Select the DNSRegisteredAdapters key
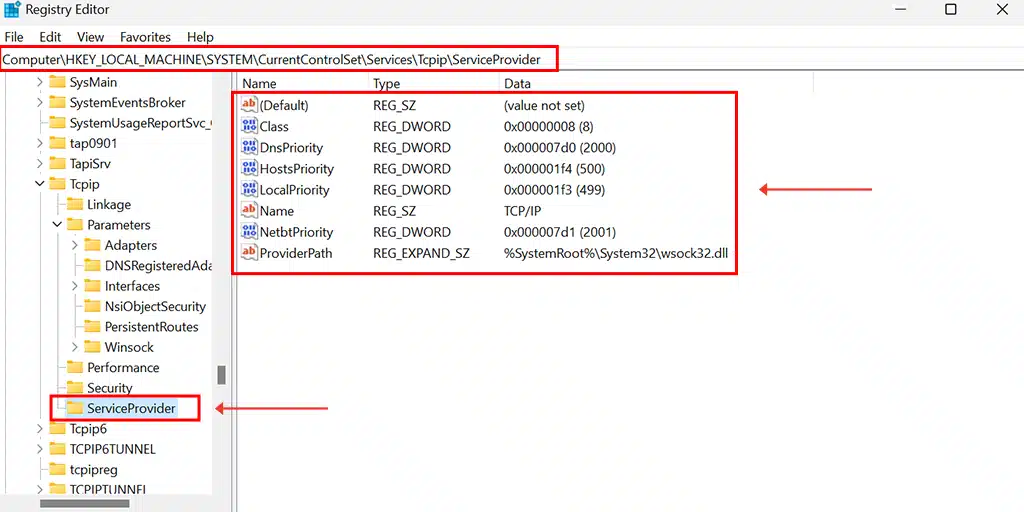 click(158, 265)
